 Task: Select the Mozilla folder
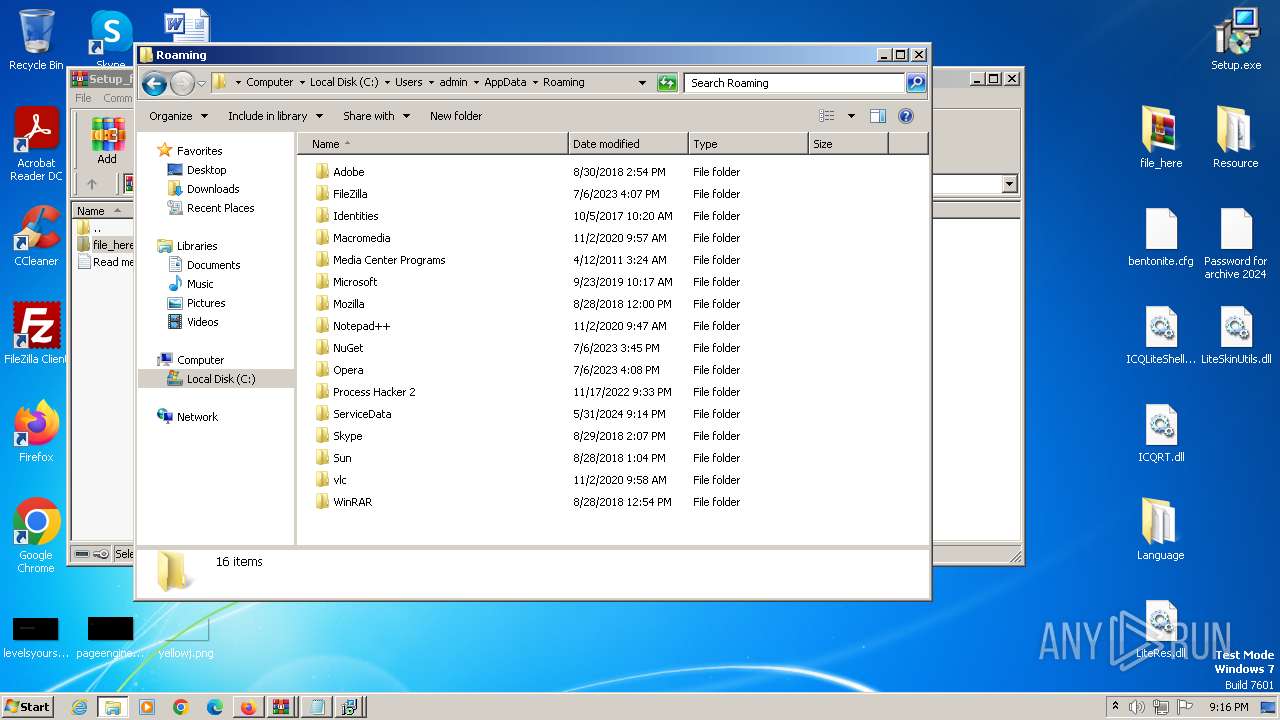(x=348, y=304)
